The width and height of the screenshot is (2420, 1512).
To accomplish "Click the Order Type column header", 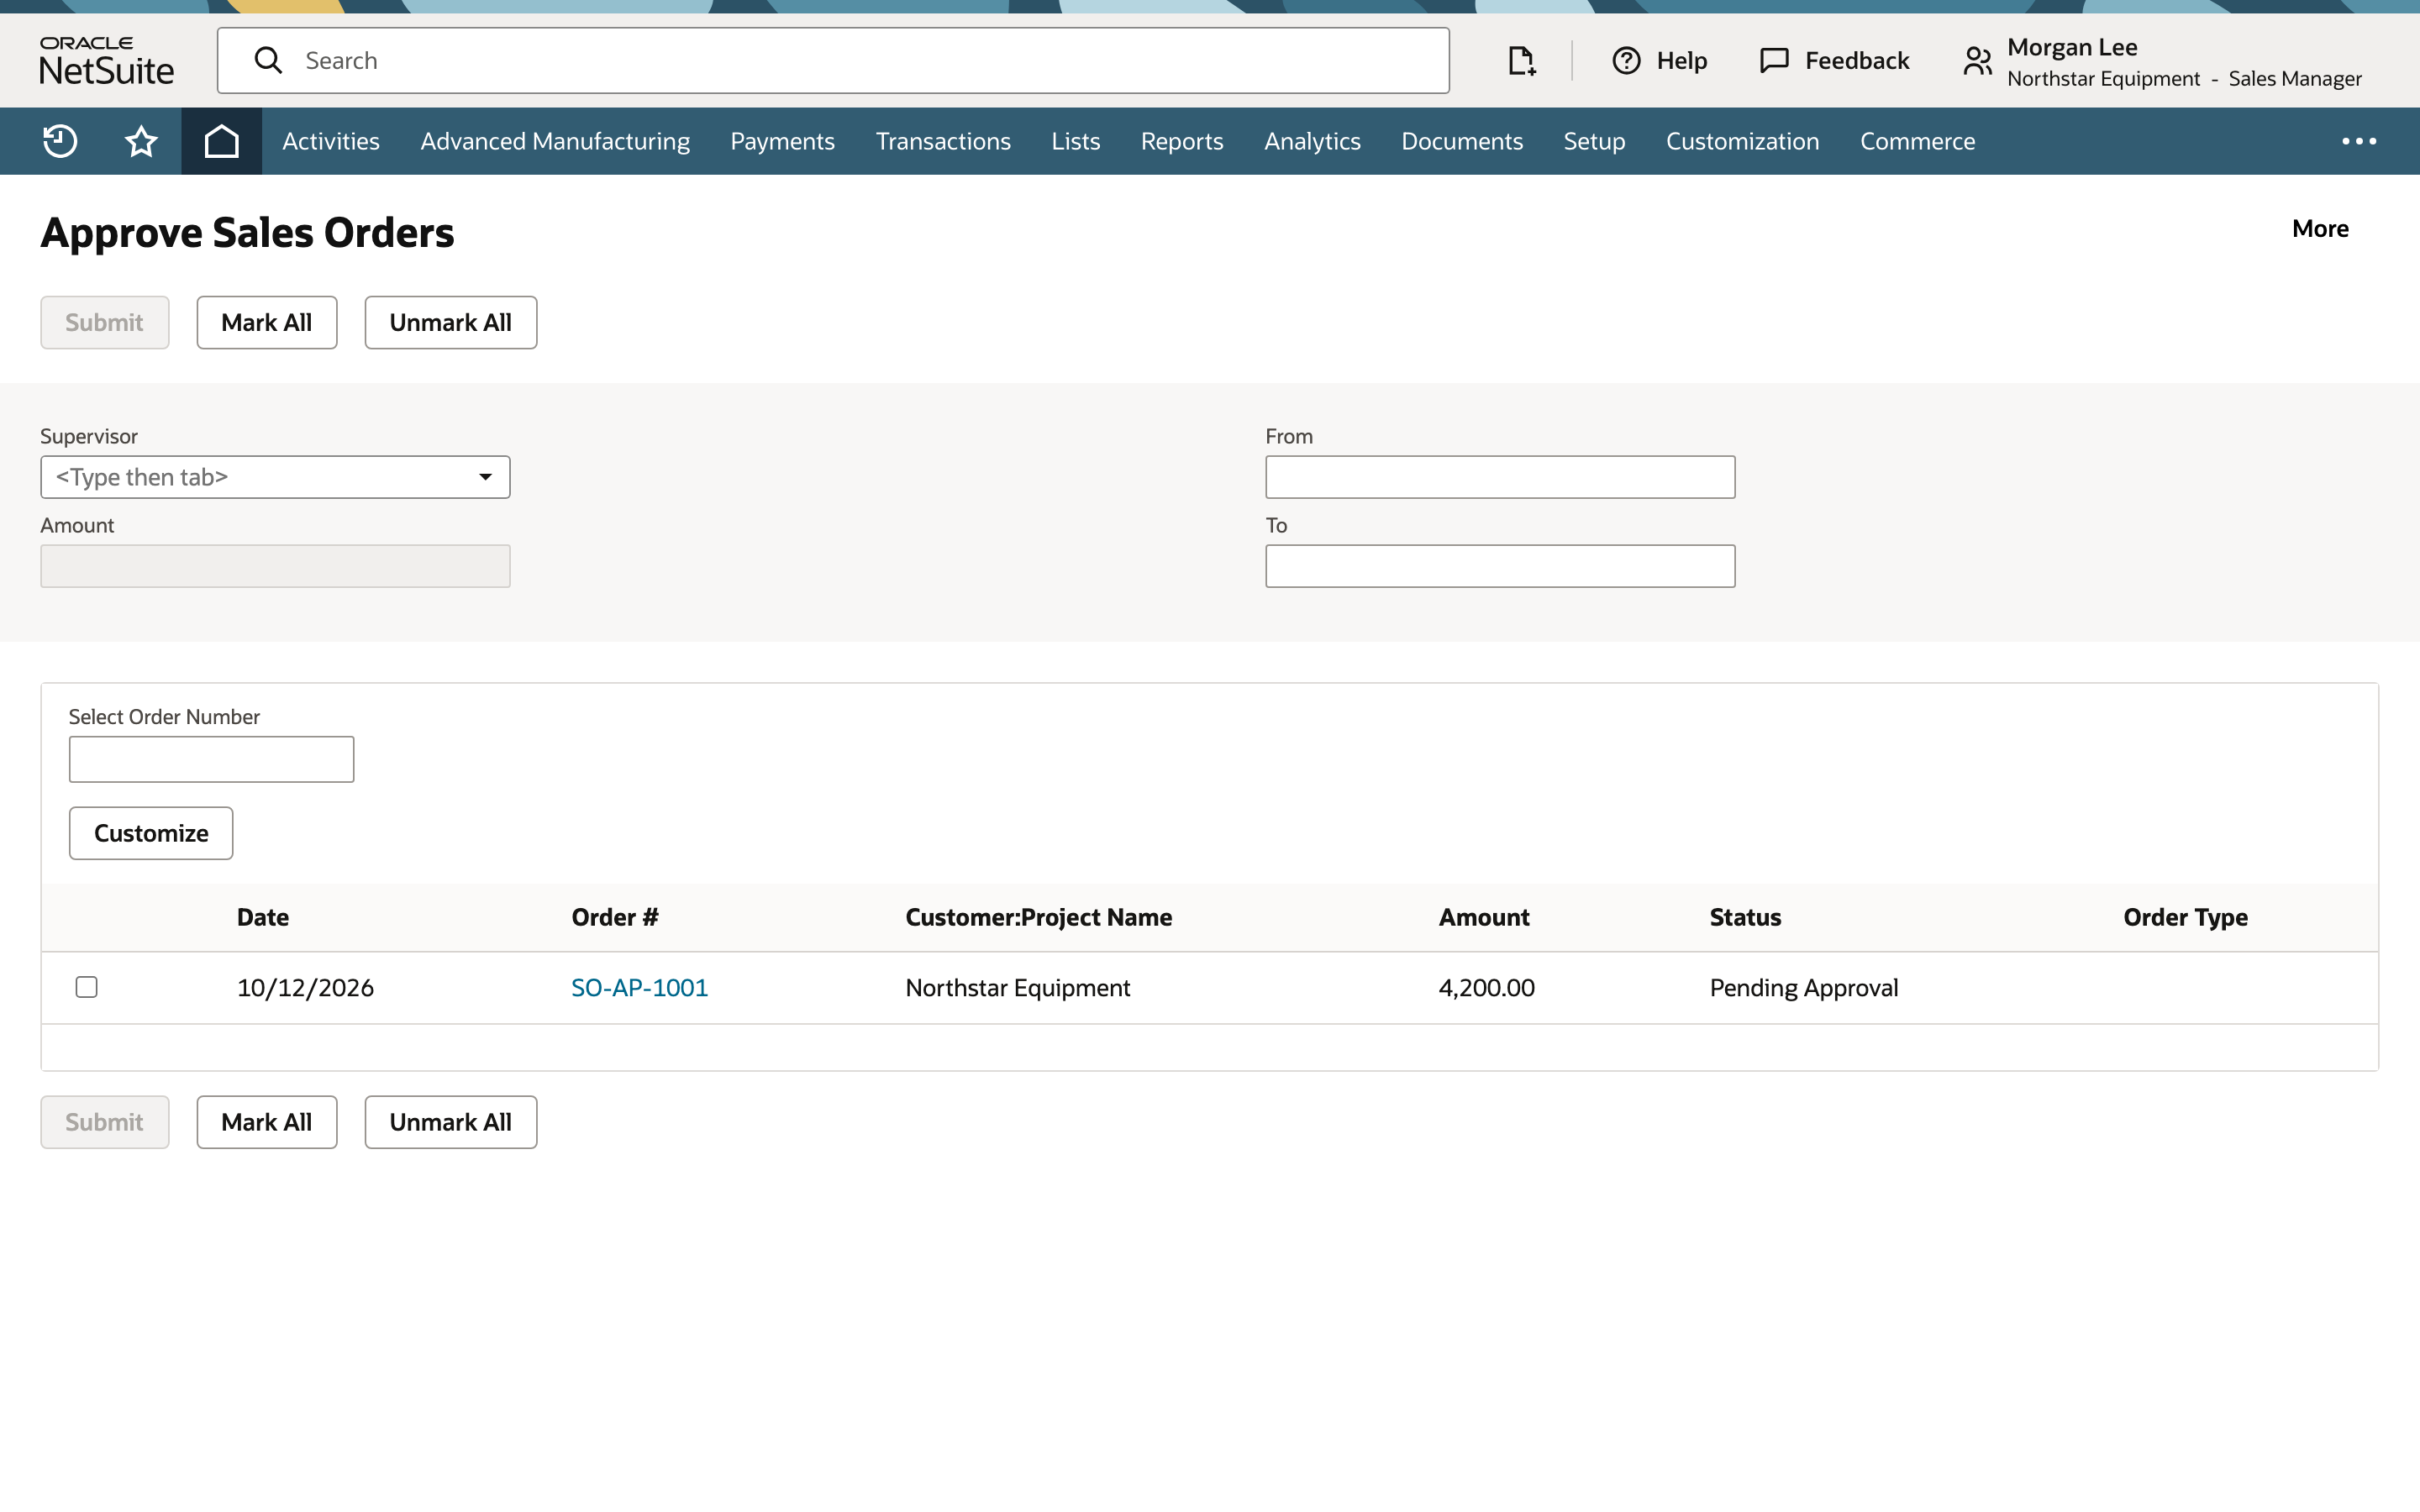I will (x=2185, y=917).
